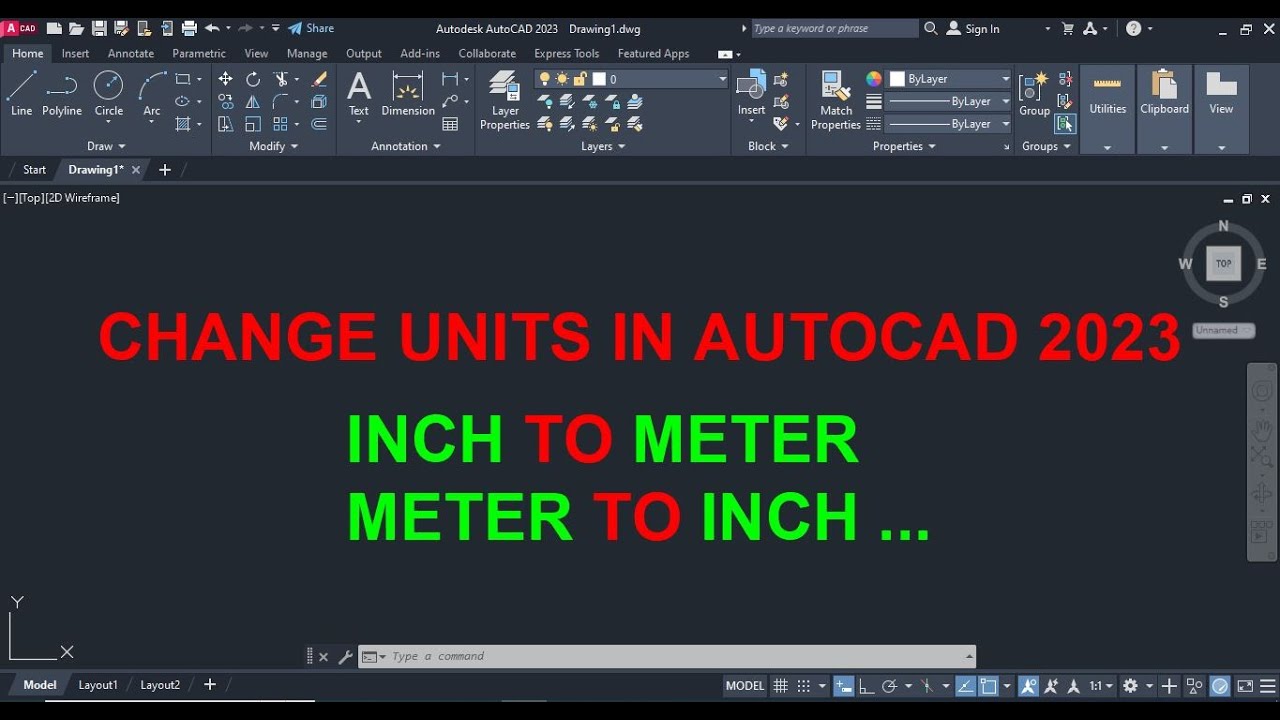Toggle dynamic input in status bar
The width and height of the screenshot is (1280, 720).
click(844, 686)
